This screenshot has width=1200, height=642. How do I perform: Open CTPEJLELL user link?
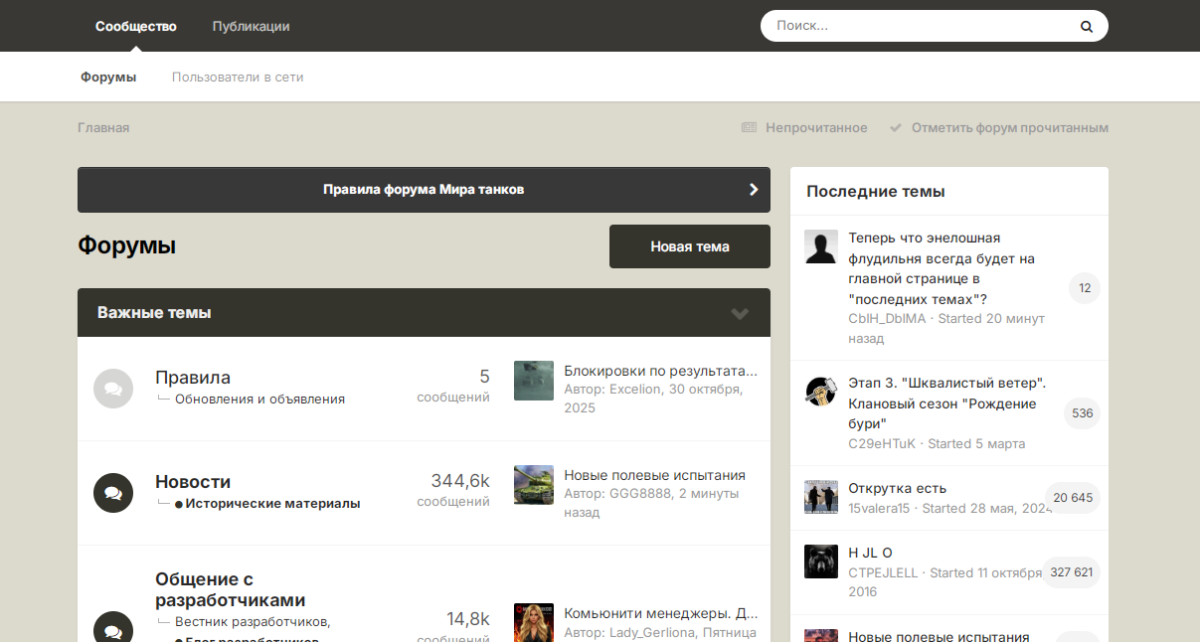coord(883,572)
